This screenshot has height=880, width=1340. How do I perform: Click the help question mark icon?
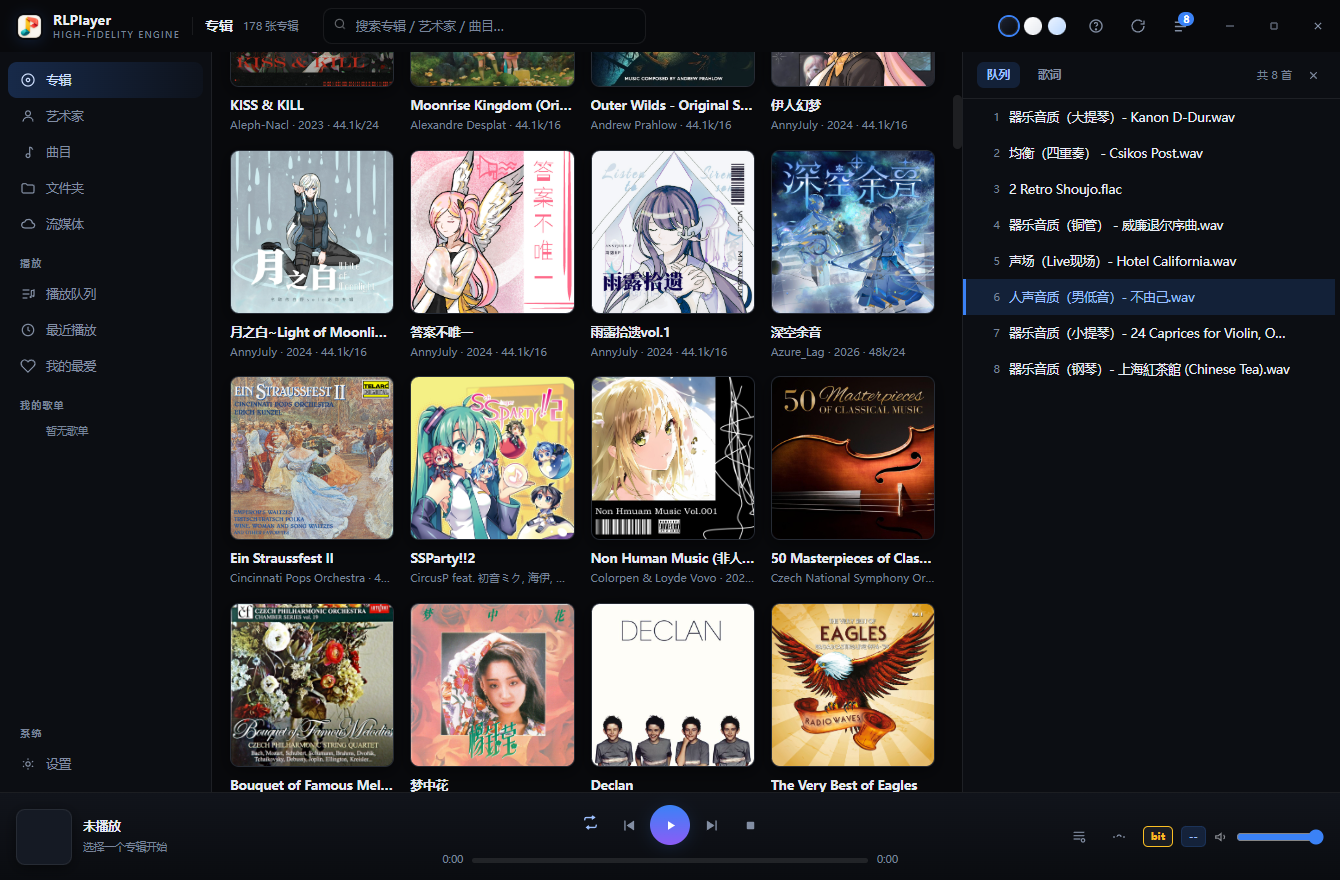click(x=1096, y=26)
